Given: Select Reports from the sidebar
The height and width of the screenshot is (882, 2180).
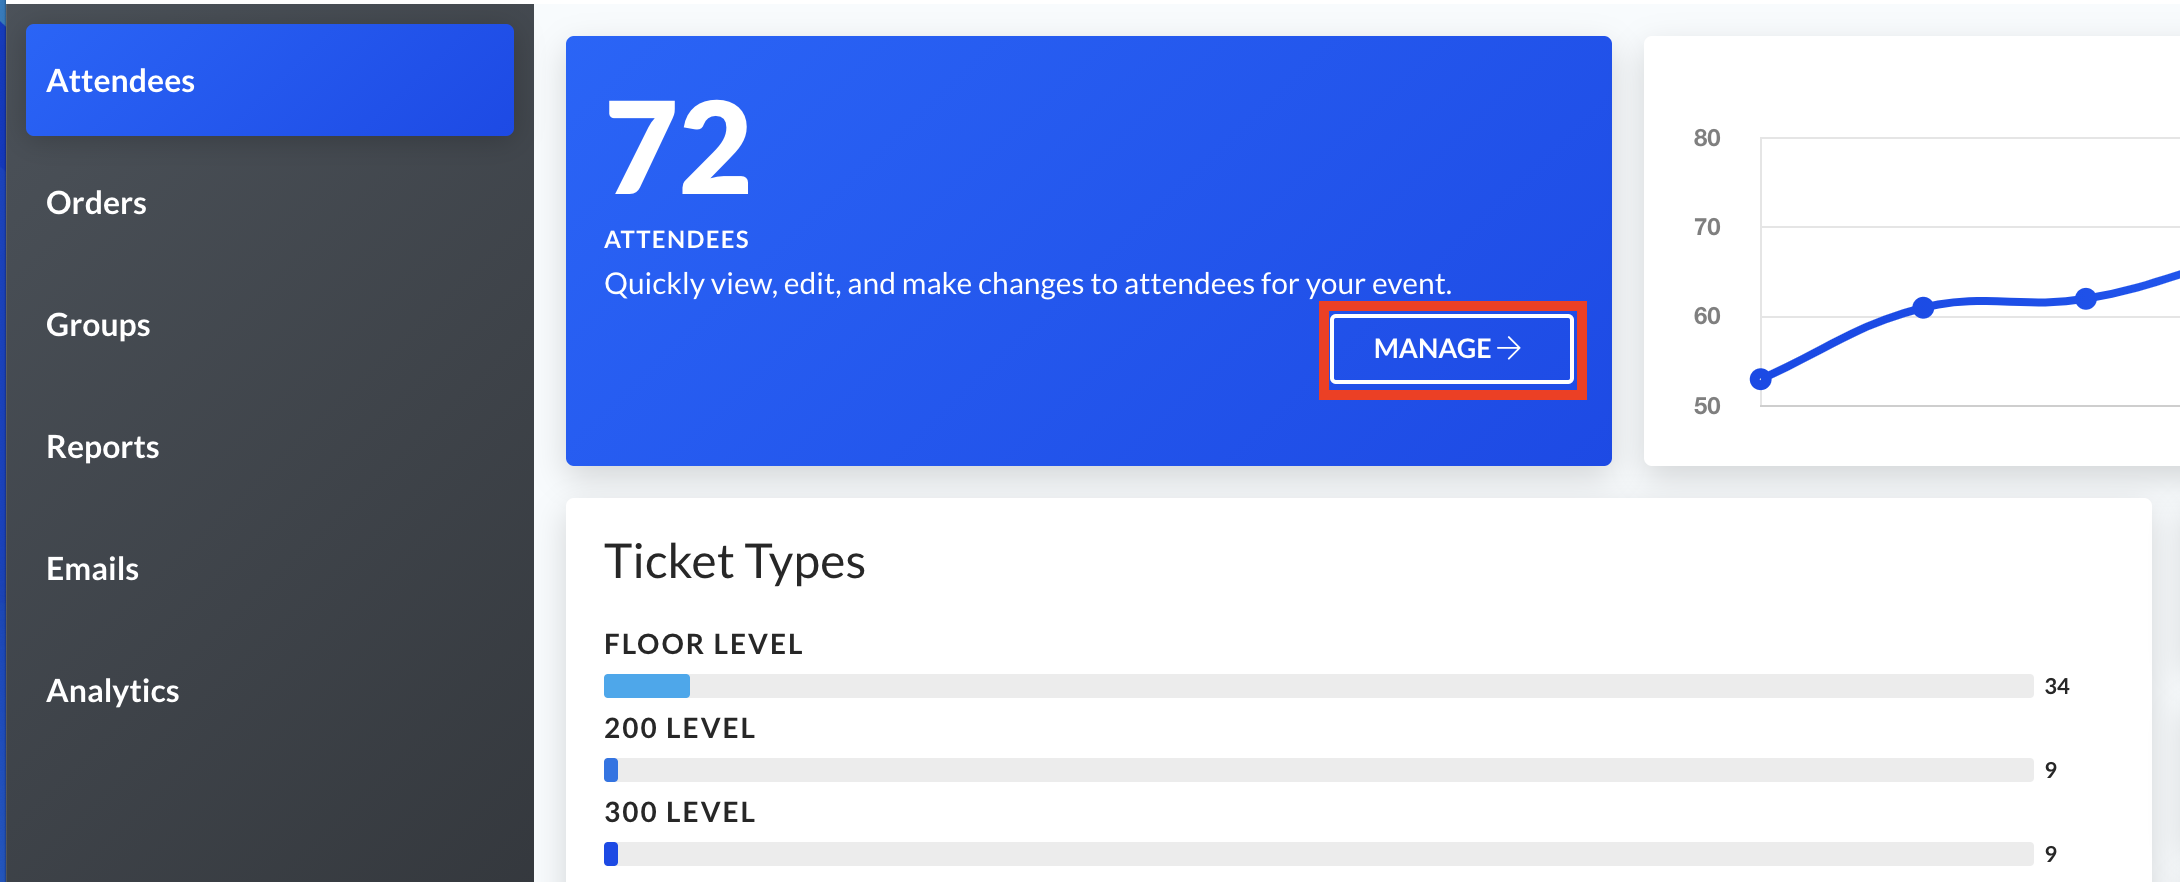Looking at the screenshot, I should pyautogui.click(x=103, y=447).
